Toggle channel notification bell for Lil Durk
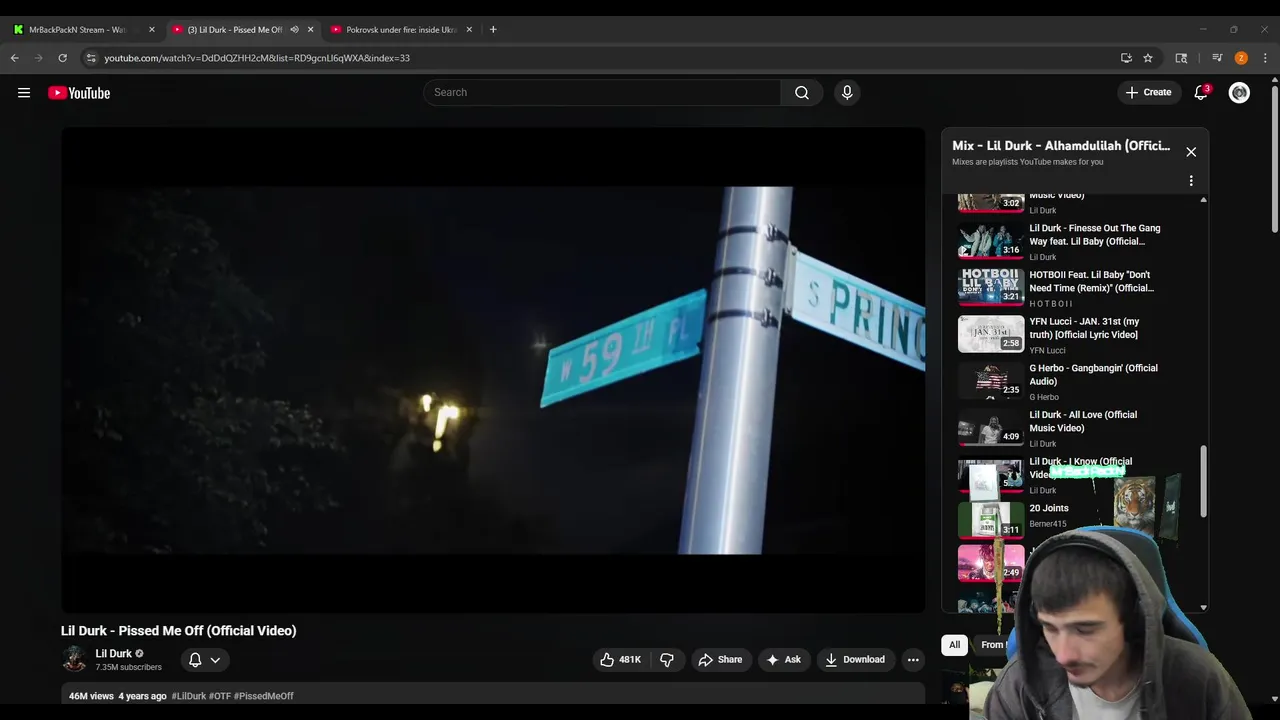 [x=195, y=660]
